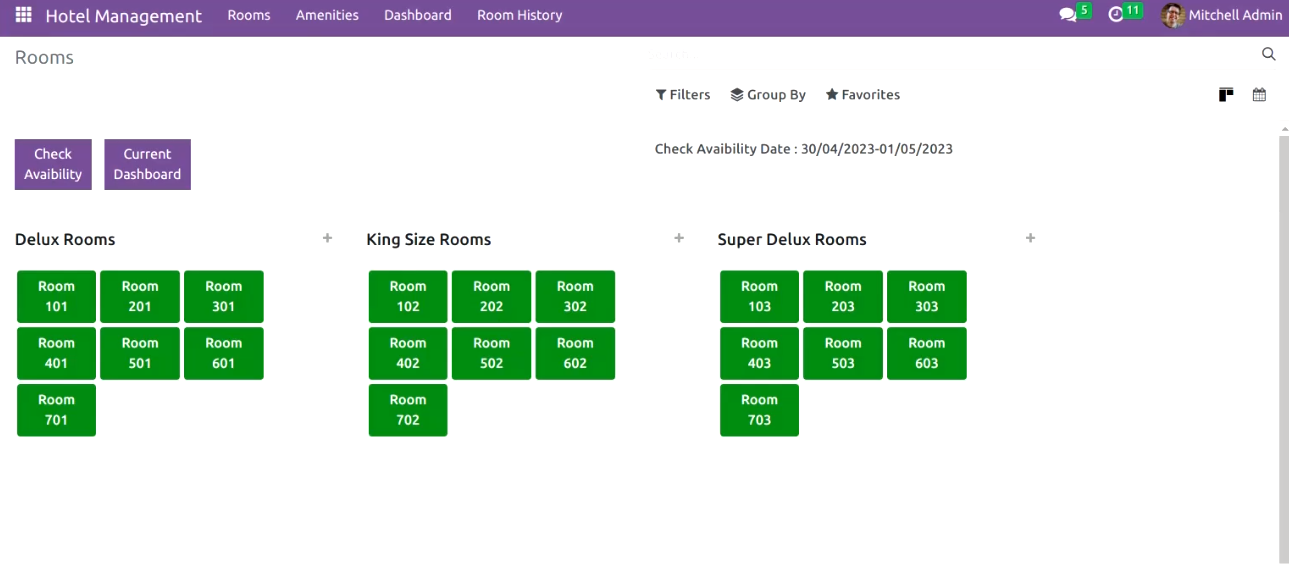
Task: Switch to calendar view icon
Action: click(1259, 95)
